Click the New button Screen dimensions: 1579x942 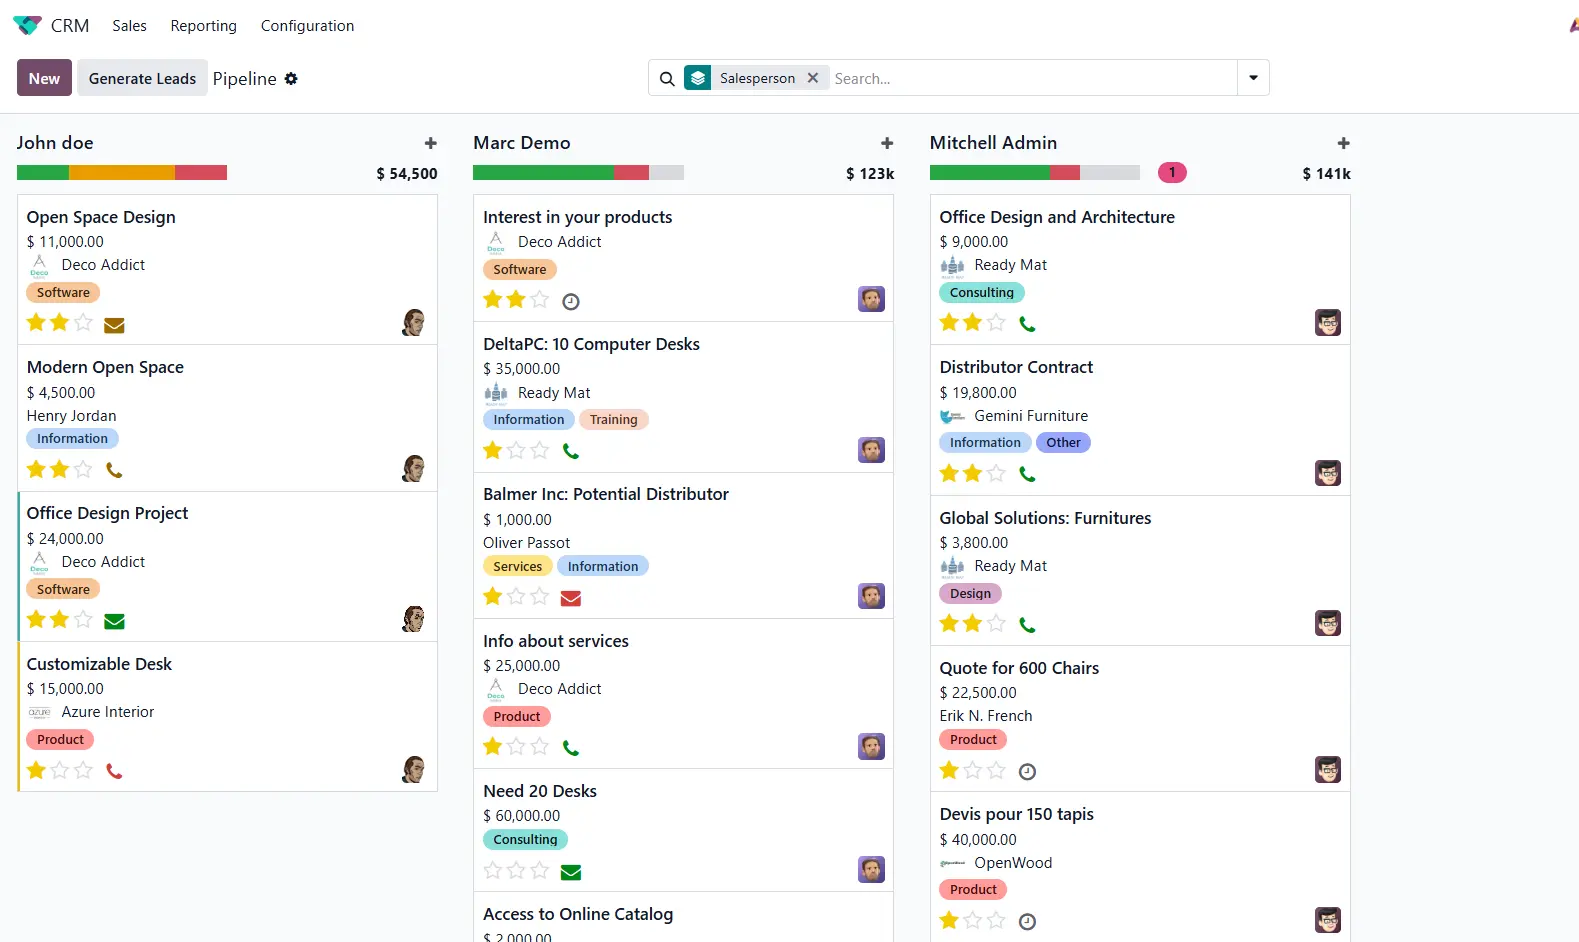pyautogui.click(x=44, y=78)
